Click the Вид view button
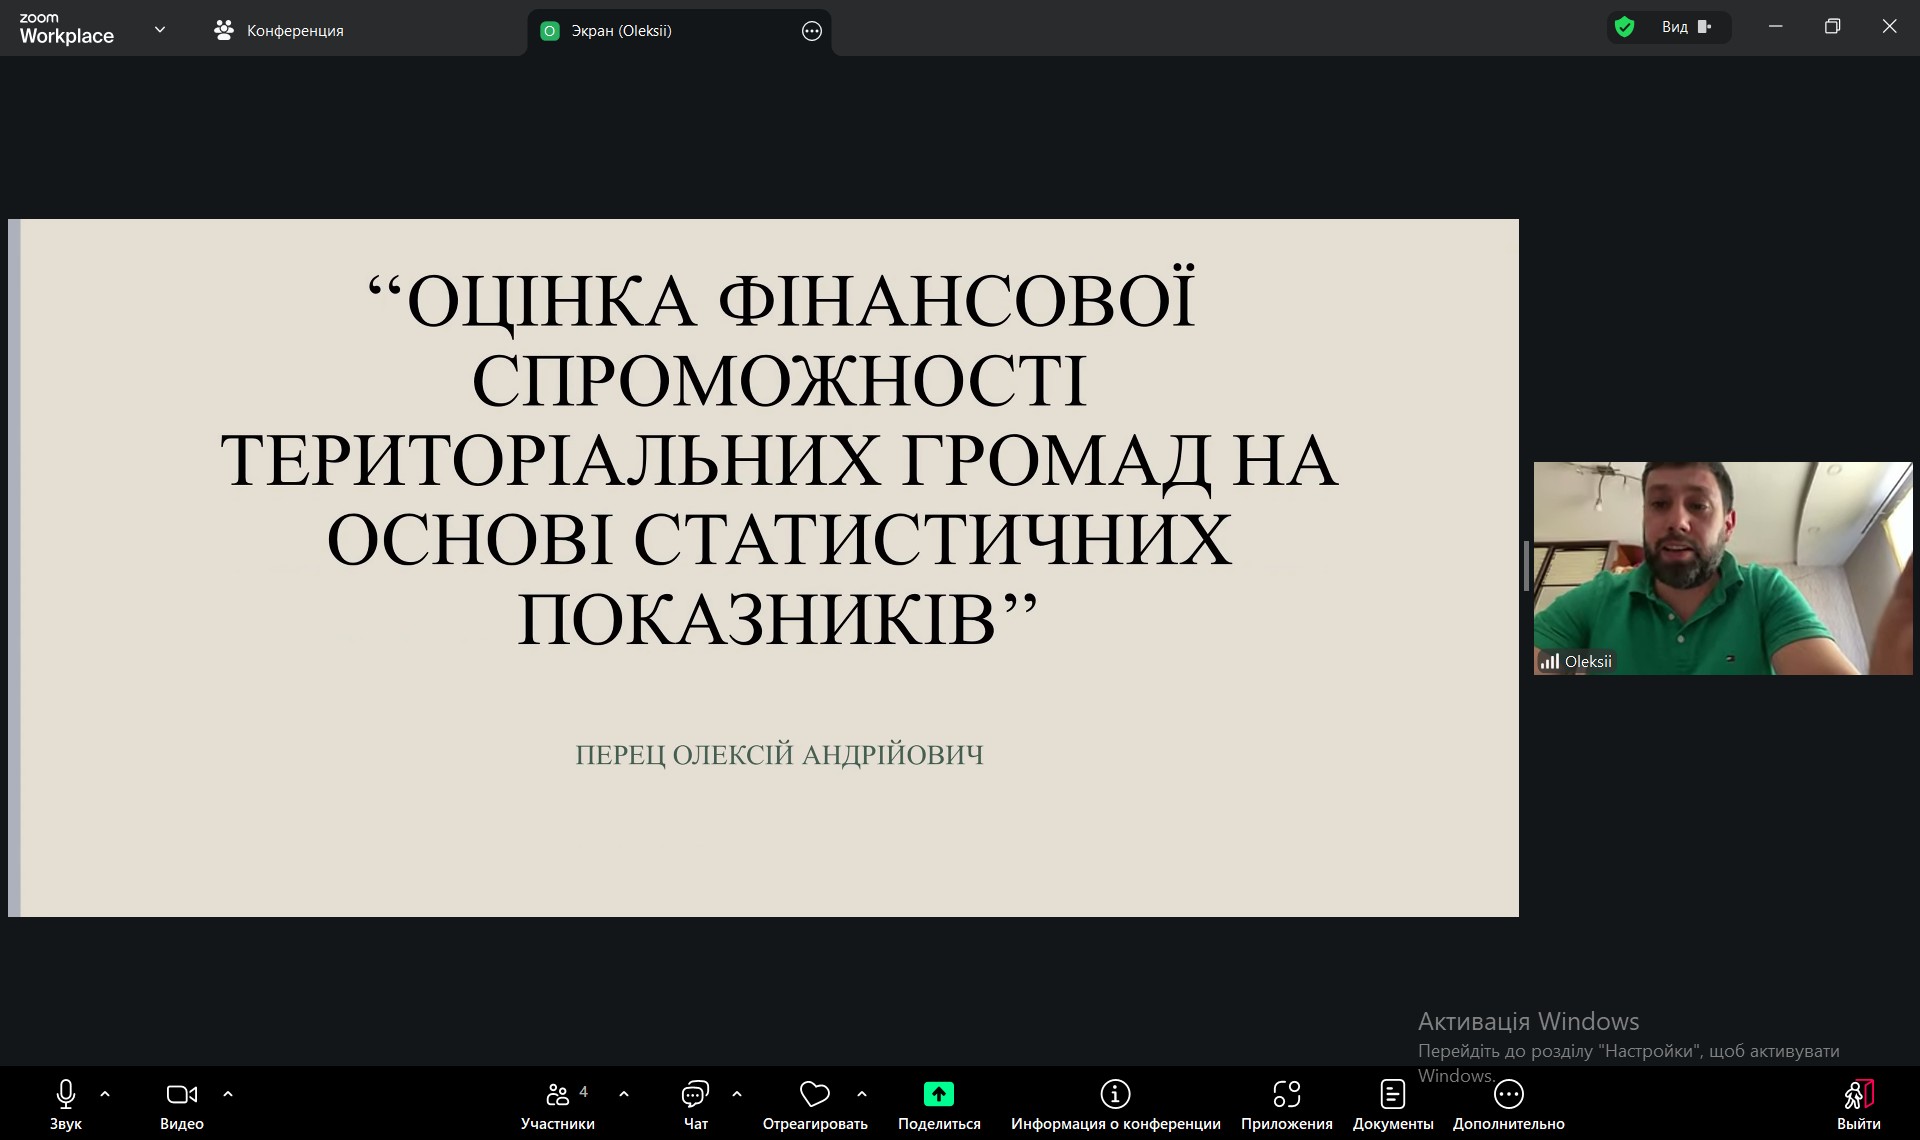Viewport: 1920px width, 1140px height. click(1686, 27)
